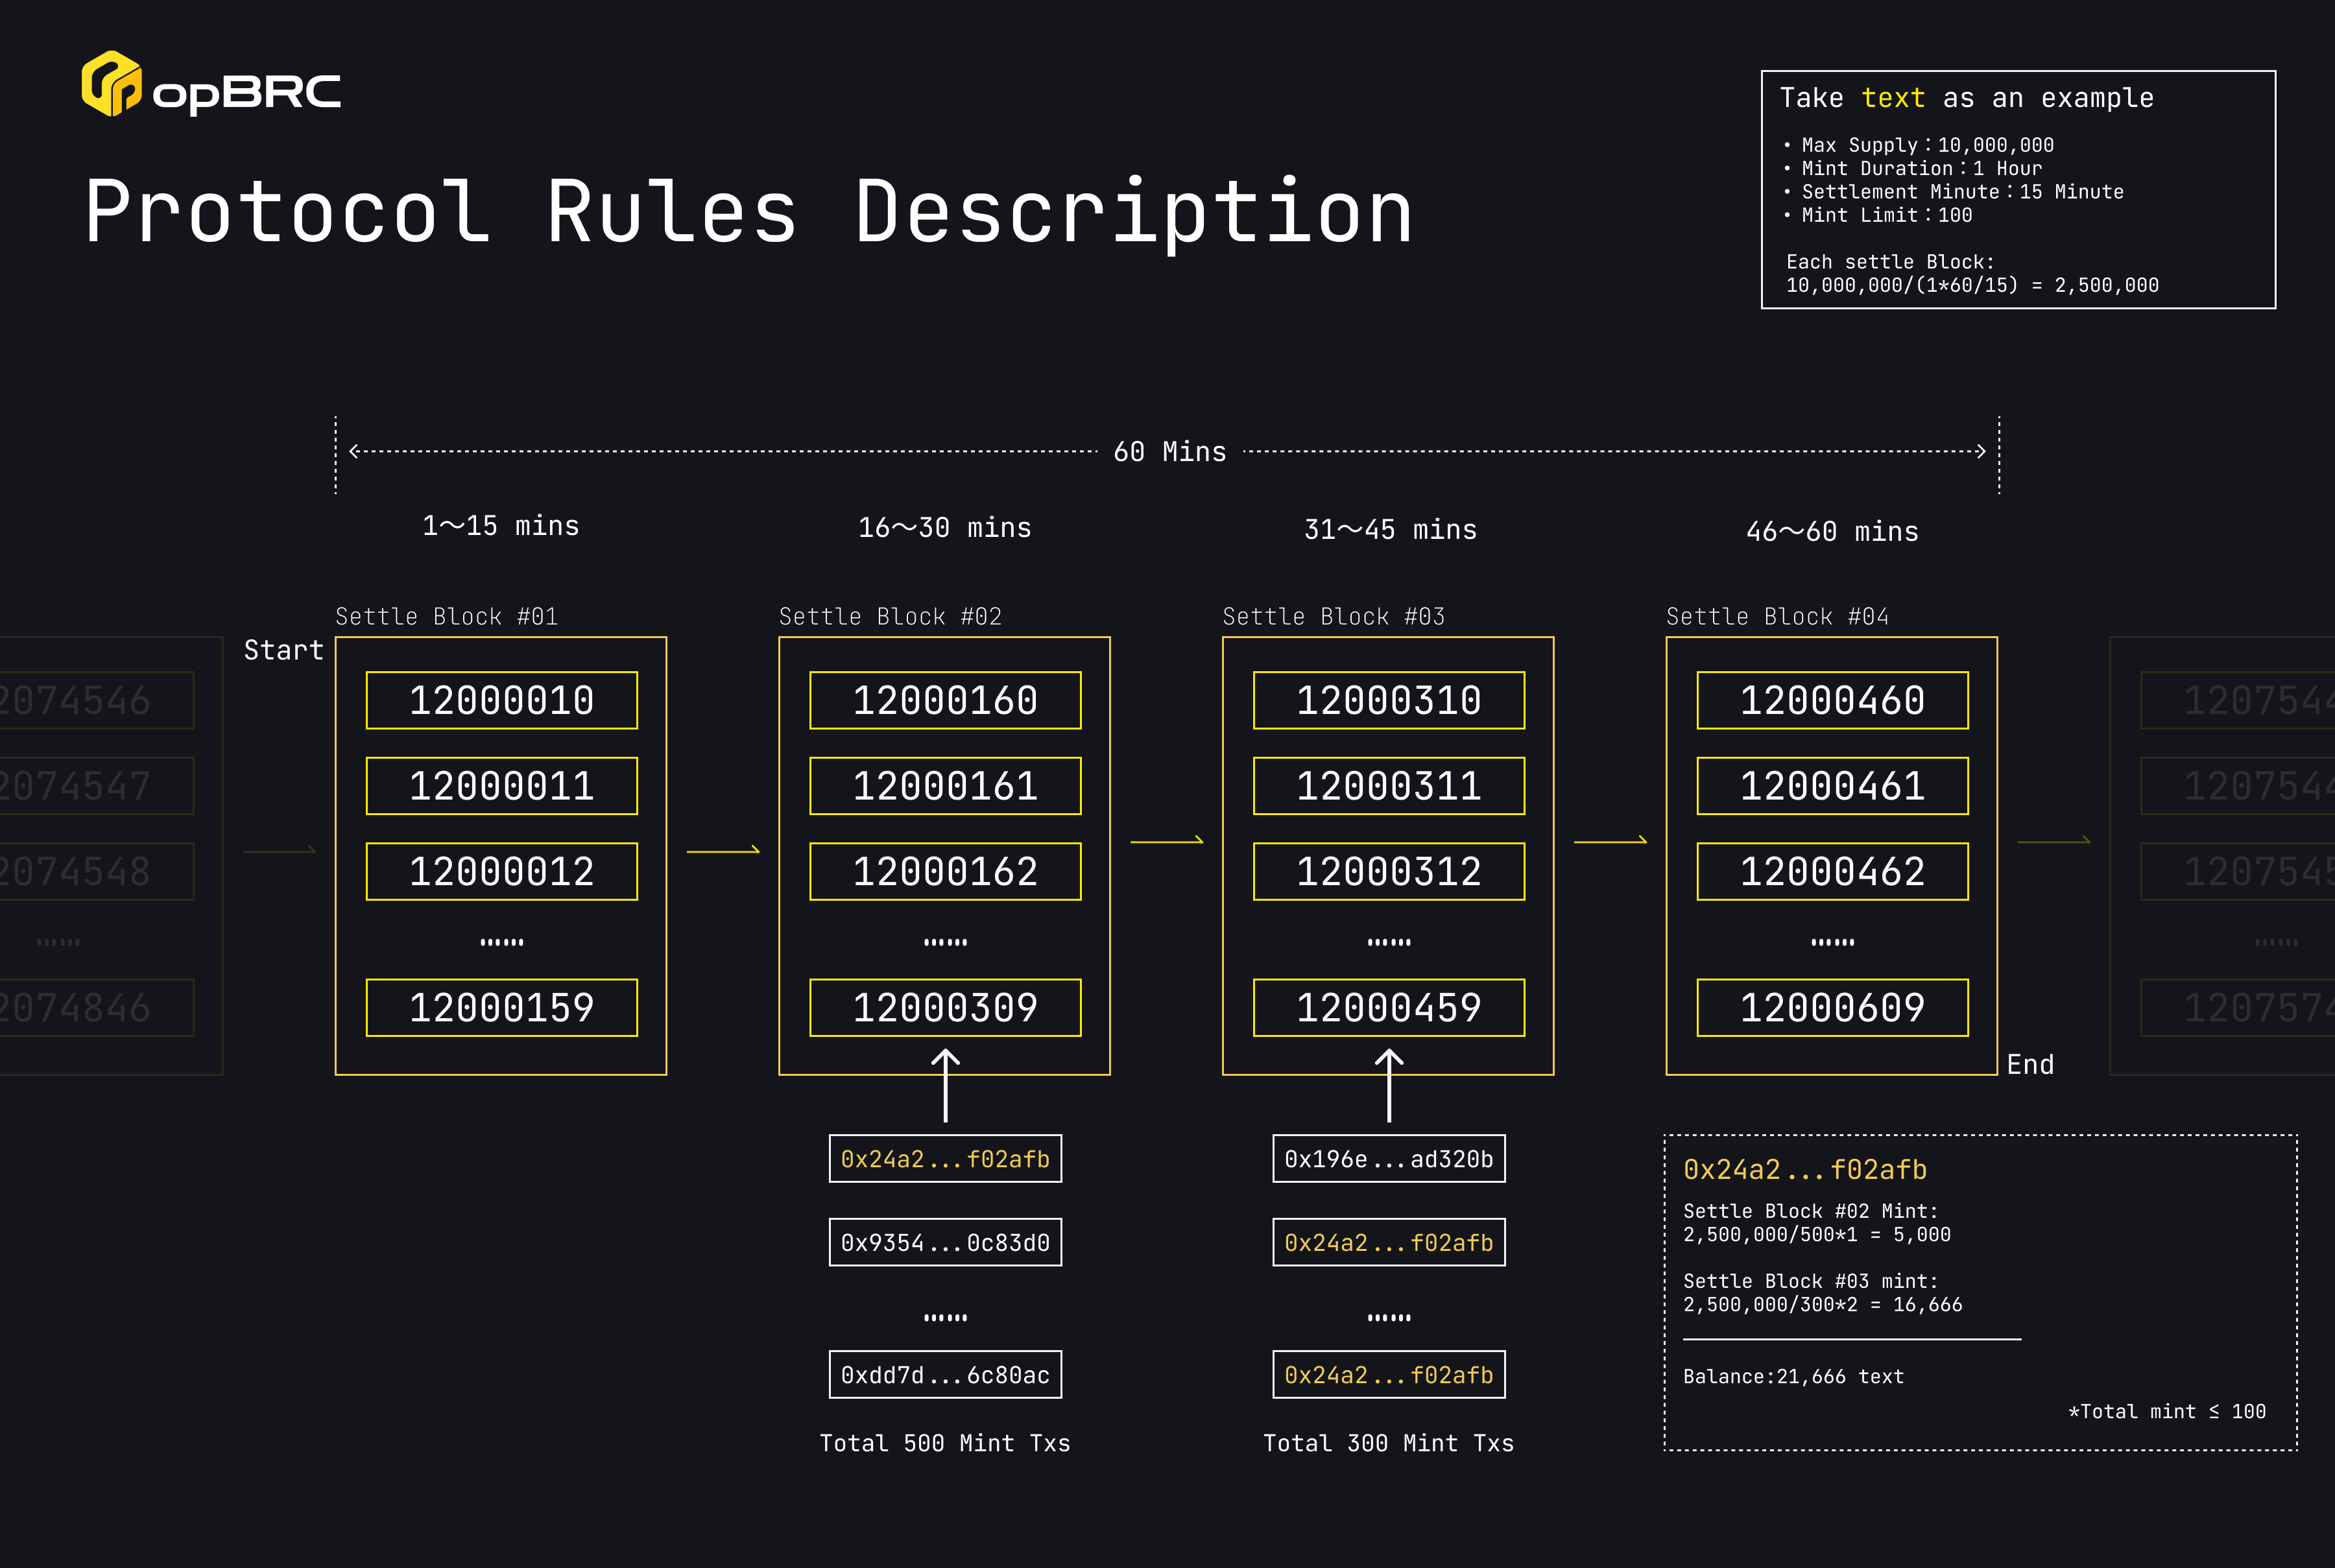Click block number 12000460 in Settle Block #04

click(x=1831, y=700)
